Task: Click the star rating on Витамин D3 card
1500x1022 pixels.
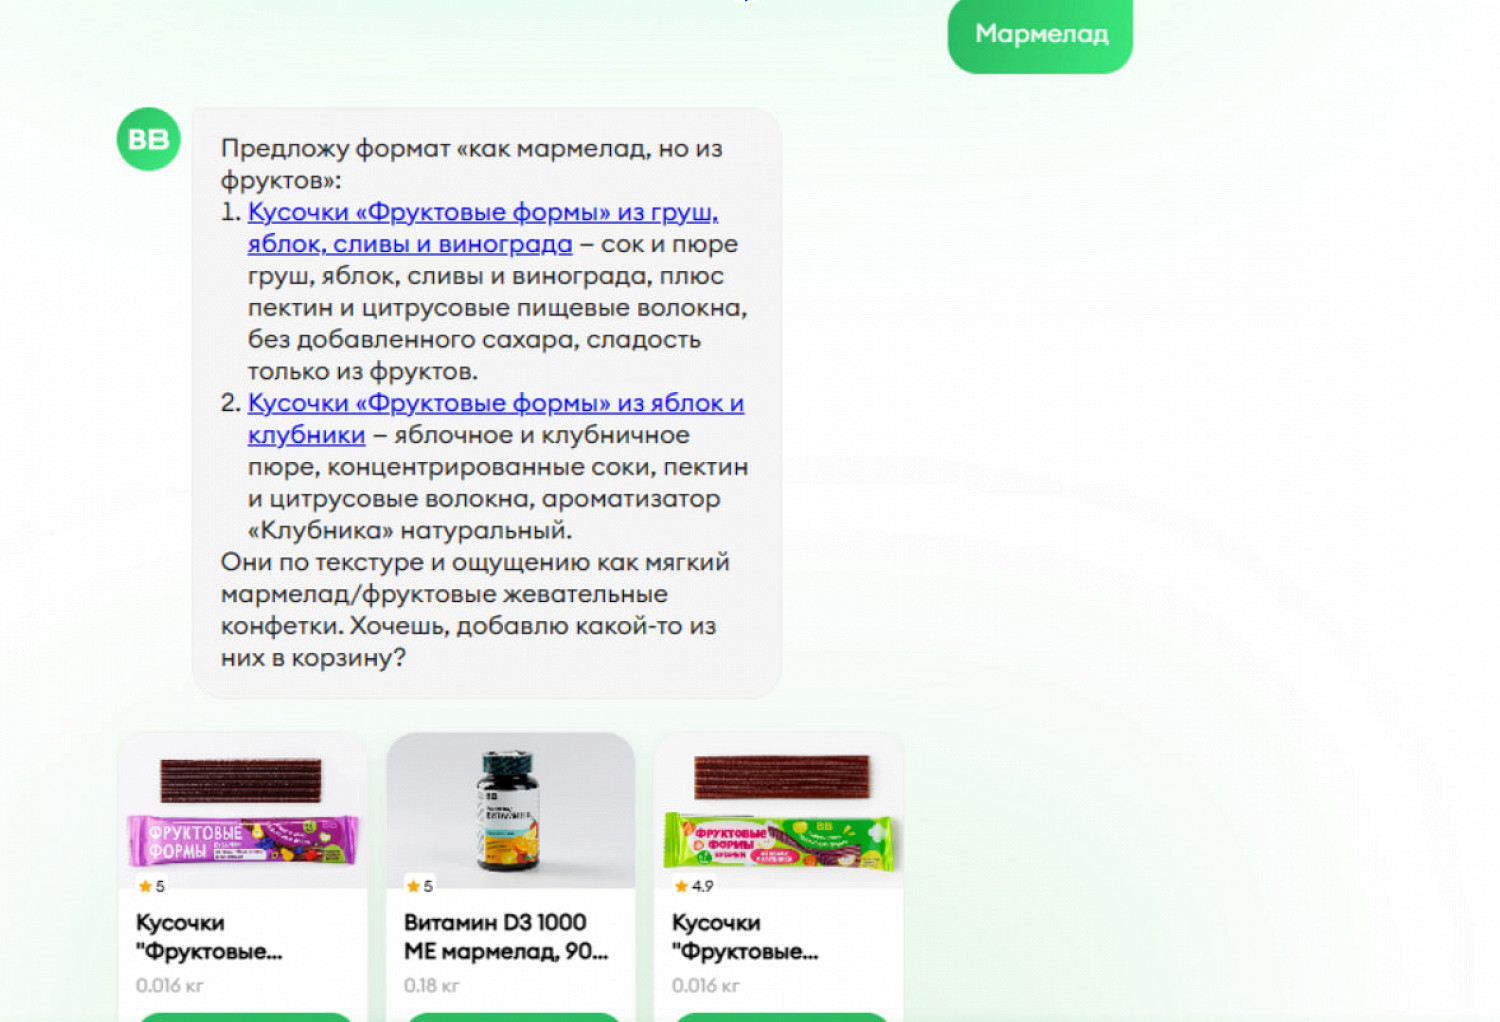Action: click(420, 886)
